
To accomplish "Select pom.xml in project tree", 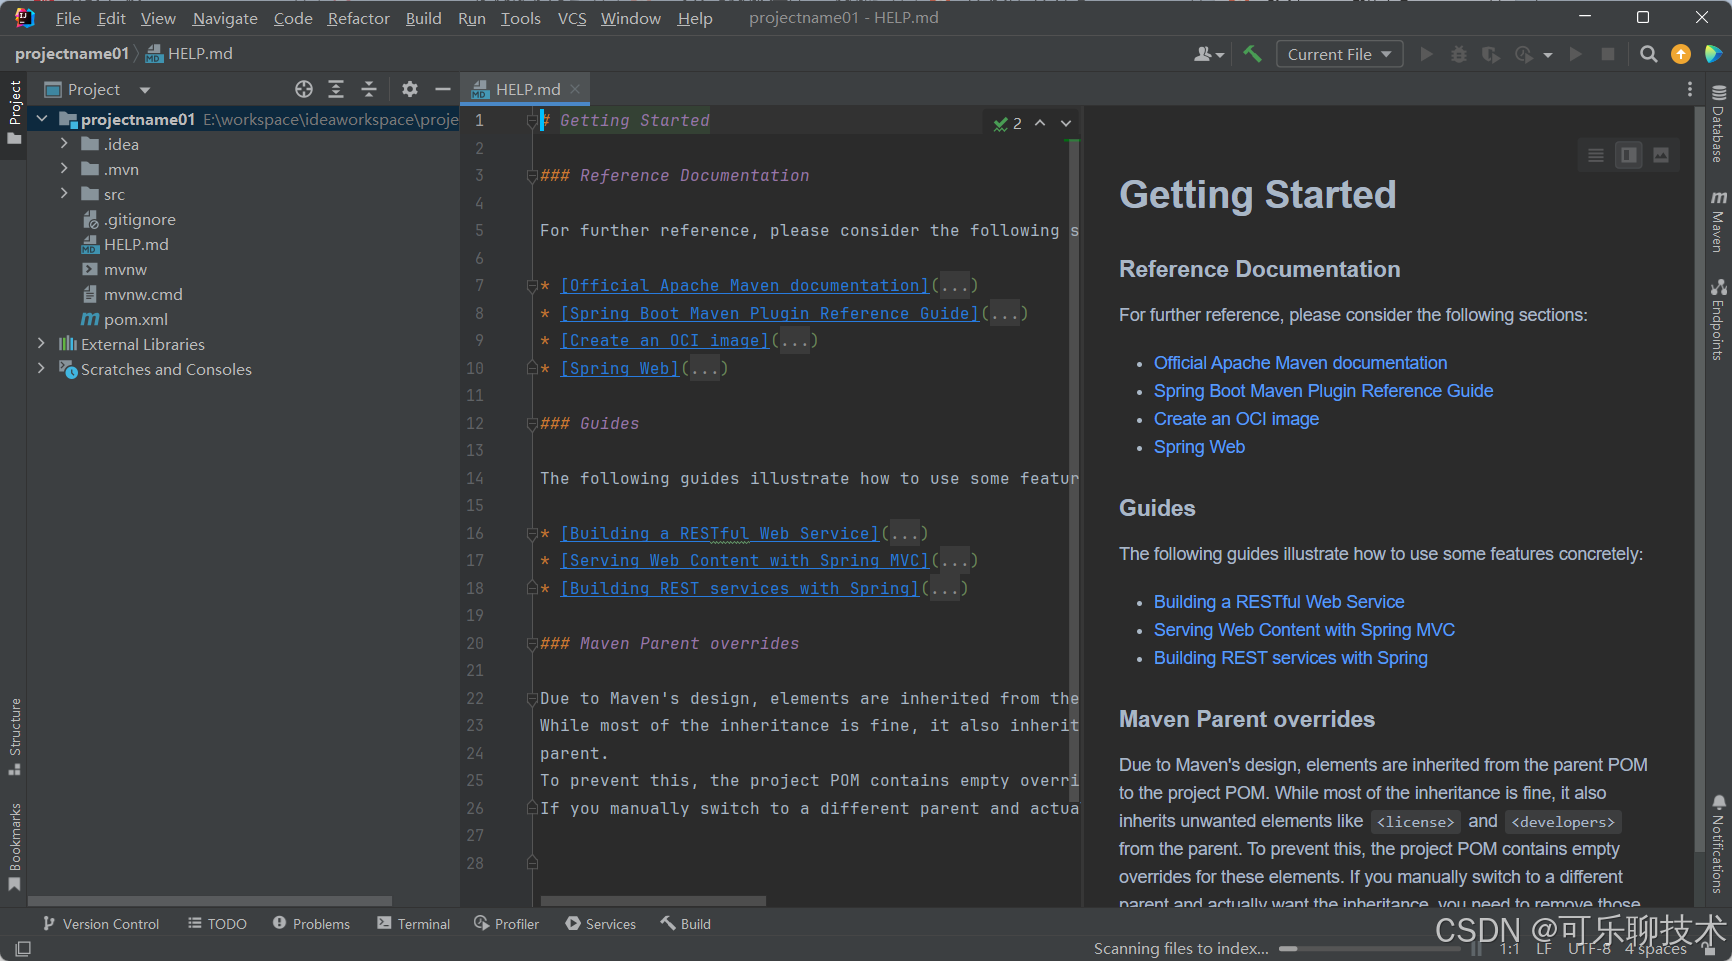I will point(135,319).
